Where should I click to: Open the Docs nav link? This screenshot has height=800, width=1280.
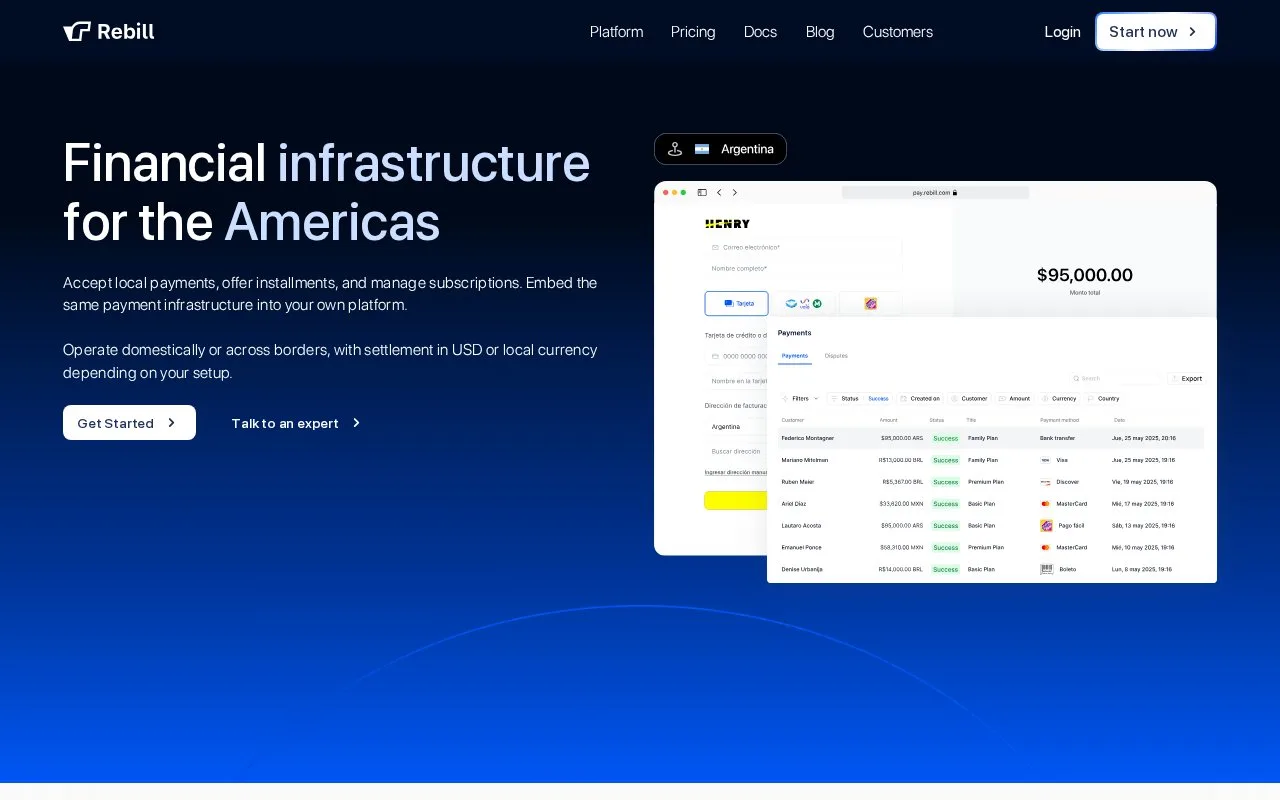[x=760, y=32]
